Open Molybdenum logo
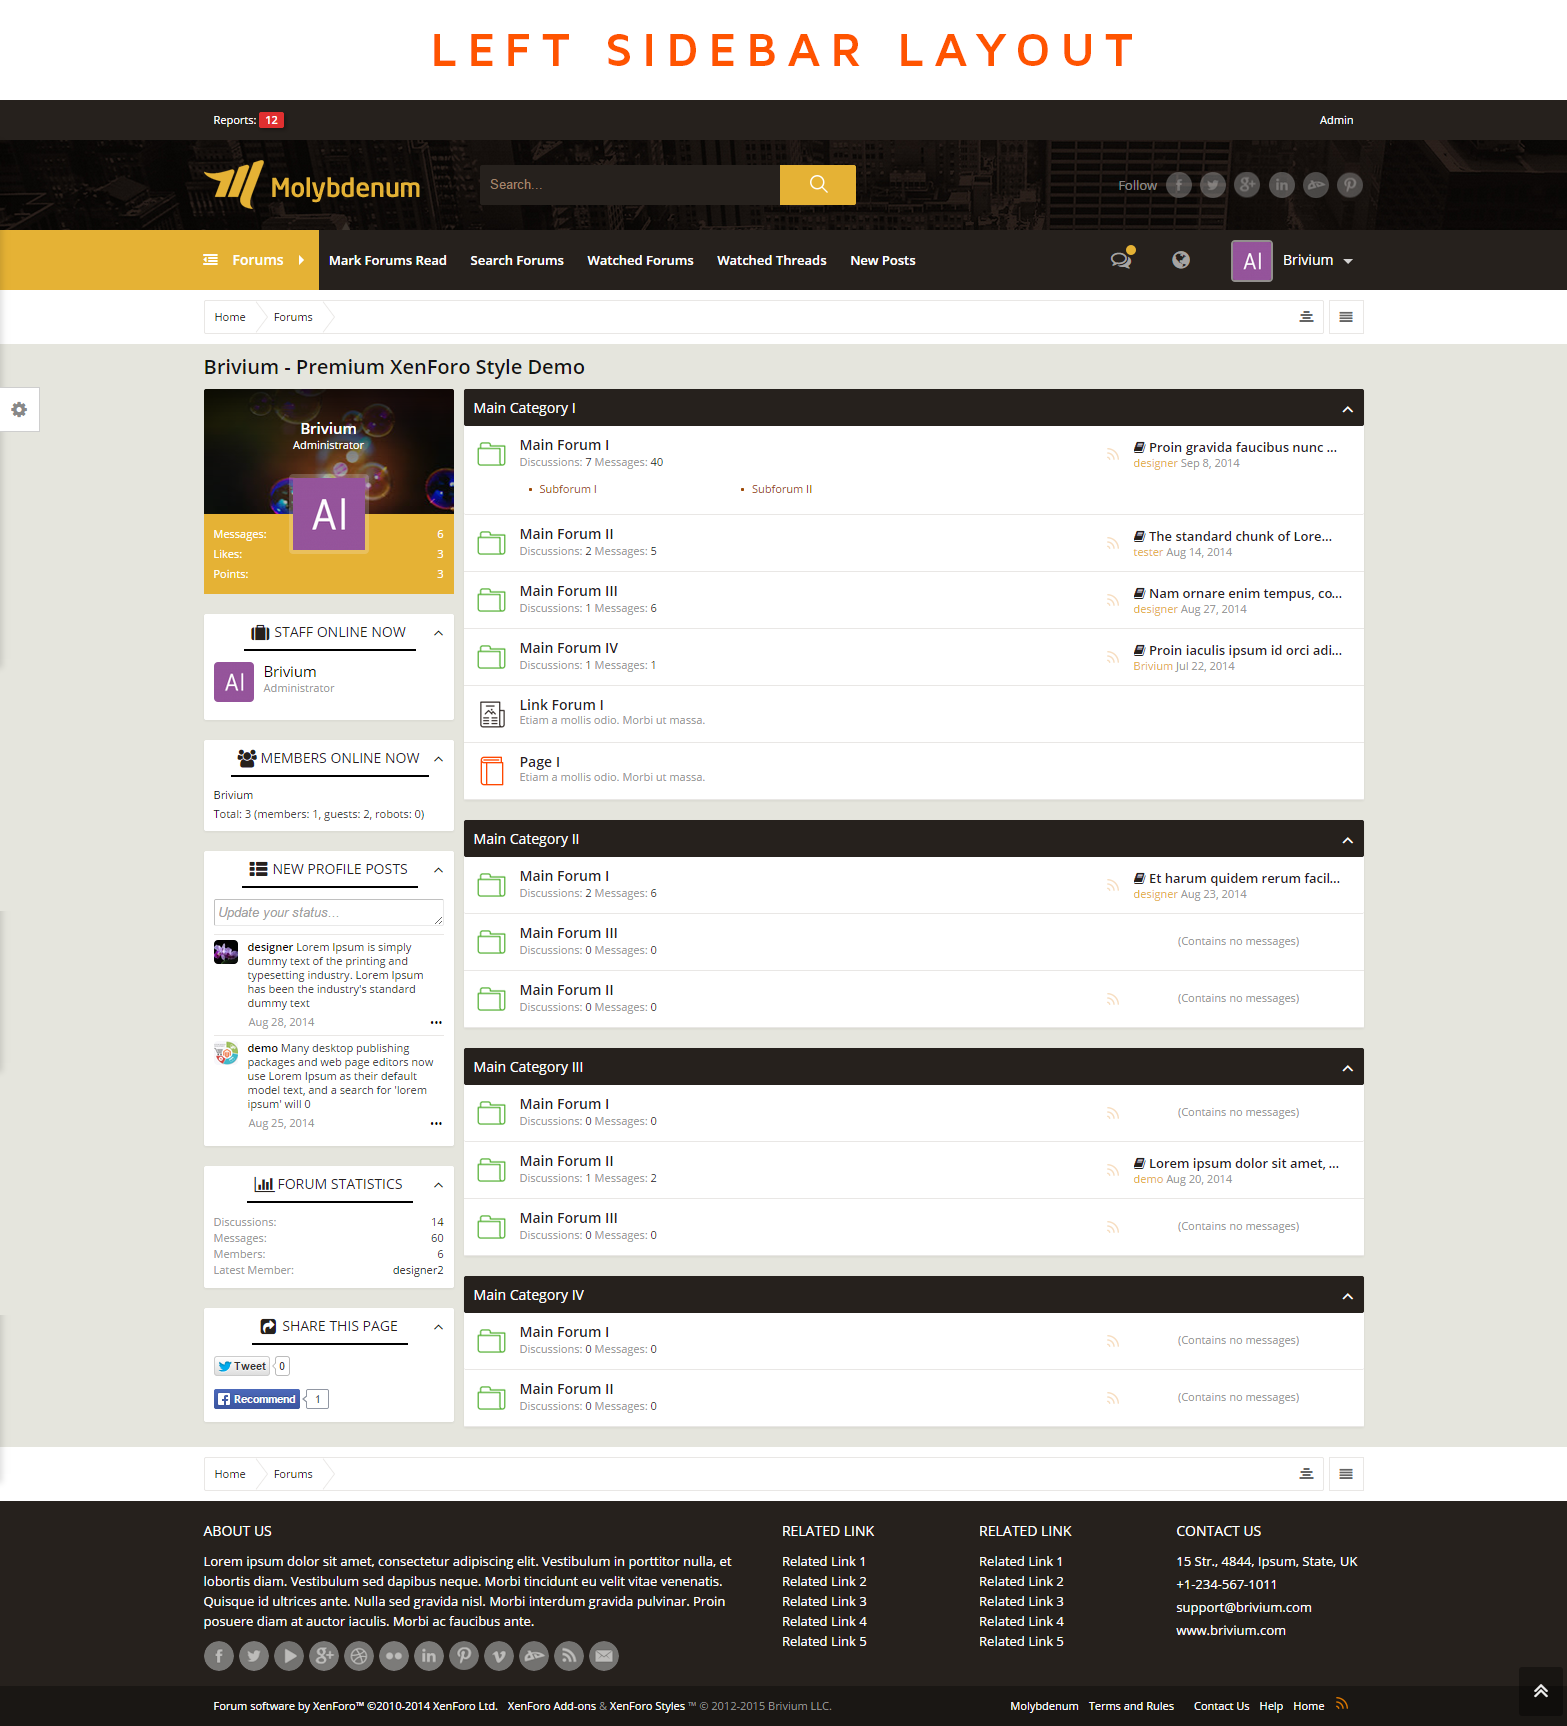The image size is (1567, 1726). click(x=312, y=185)
